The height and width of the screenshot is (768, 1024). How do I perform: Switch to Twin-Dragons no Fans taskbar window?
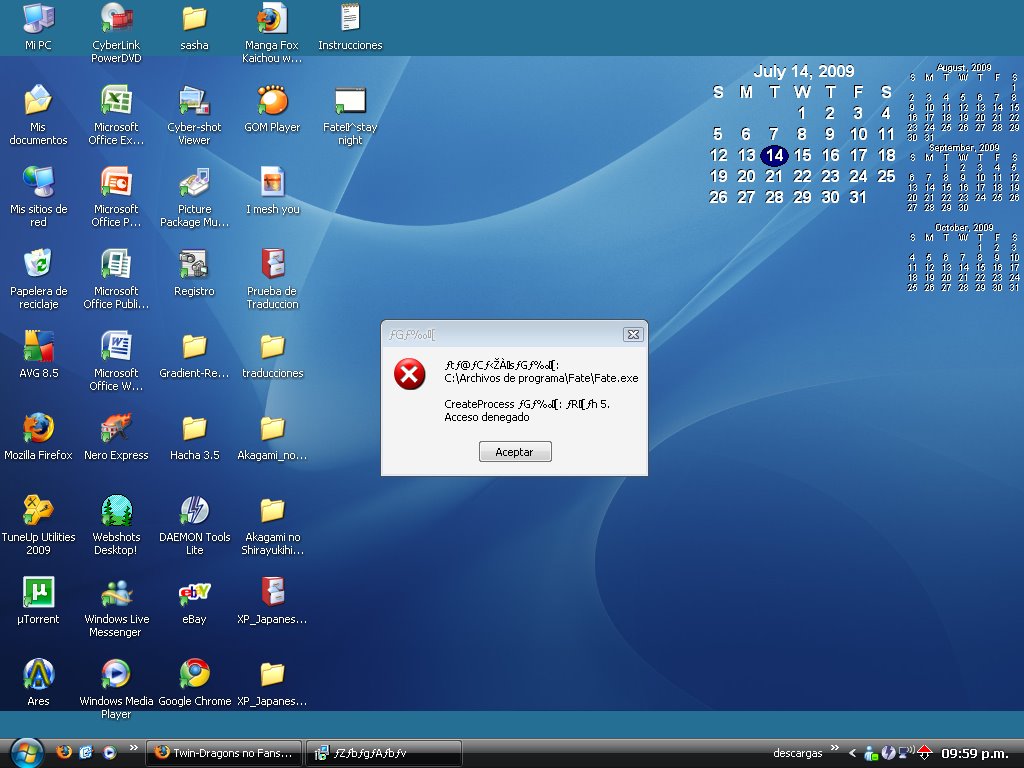[223, 753]
